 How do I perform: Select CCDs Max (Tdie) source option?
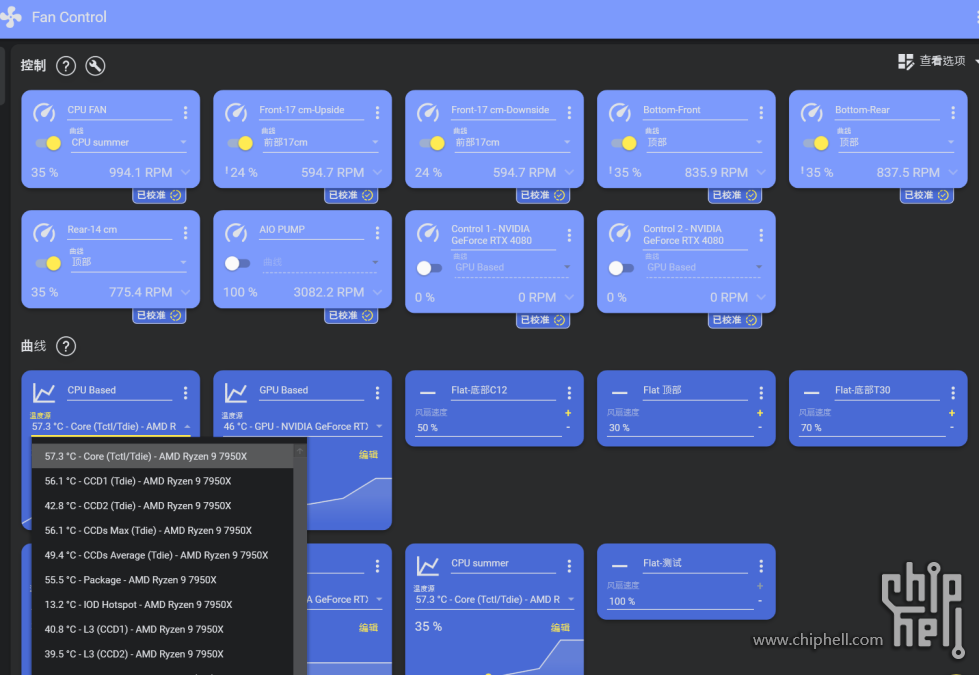pyautogui.click(x=162, y=530)
